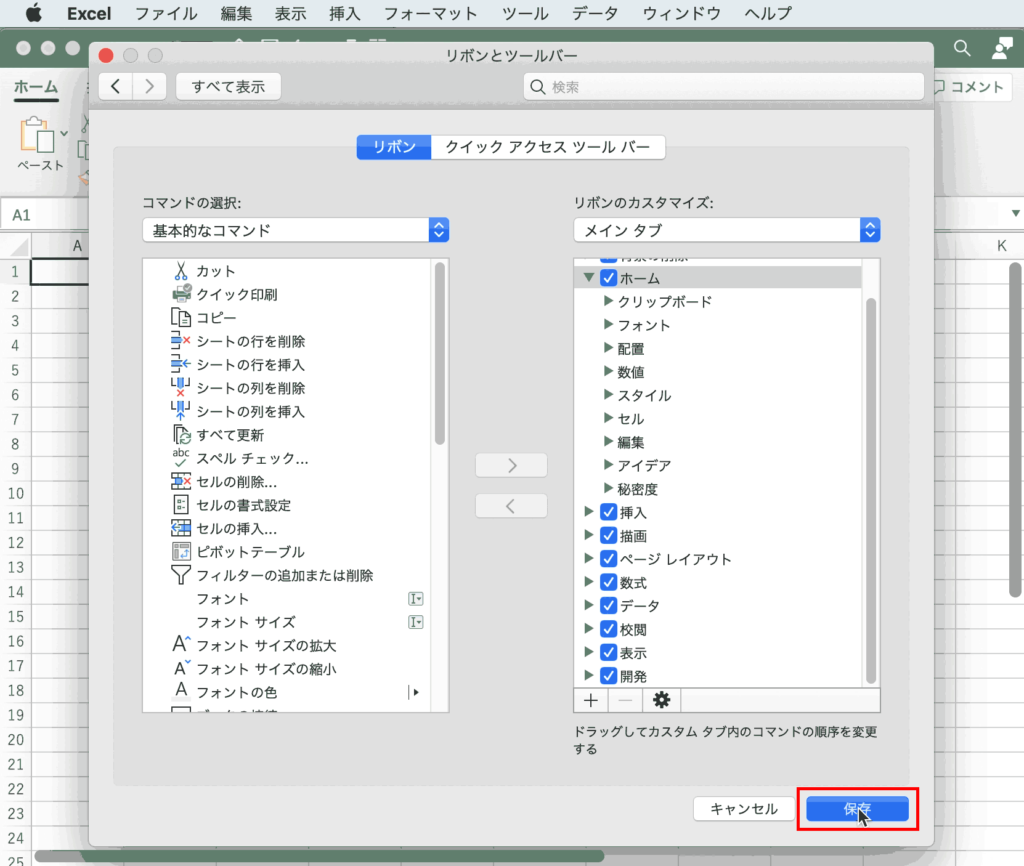Screen dimensions: 1024x866
Task: Open the リボンのカスタマイズ dropdown (メイン タブ)
Action: pos(727,231)
